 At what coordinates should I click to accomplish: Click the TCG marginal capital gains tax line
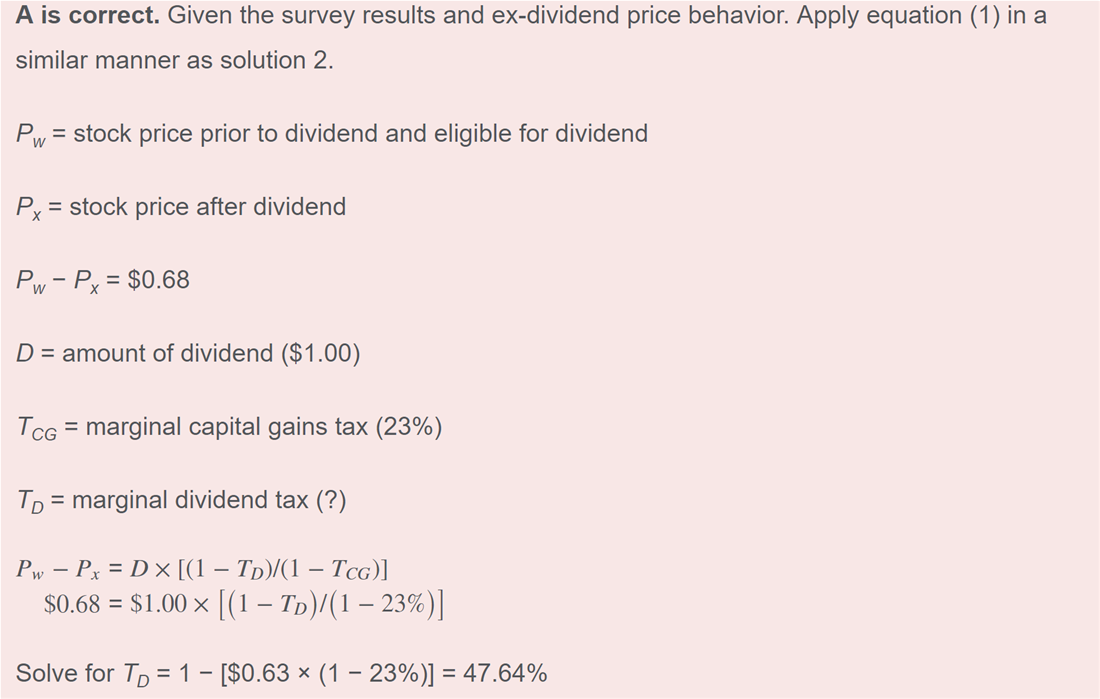(229, 427)
